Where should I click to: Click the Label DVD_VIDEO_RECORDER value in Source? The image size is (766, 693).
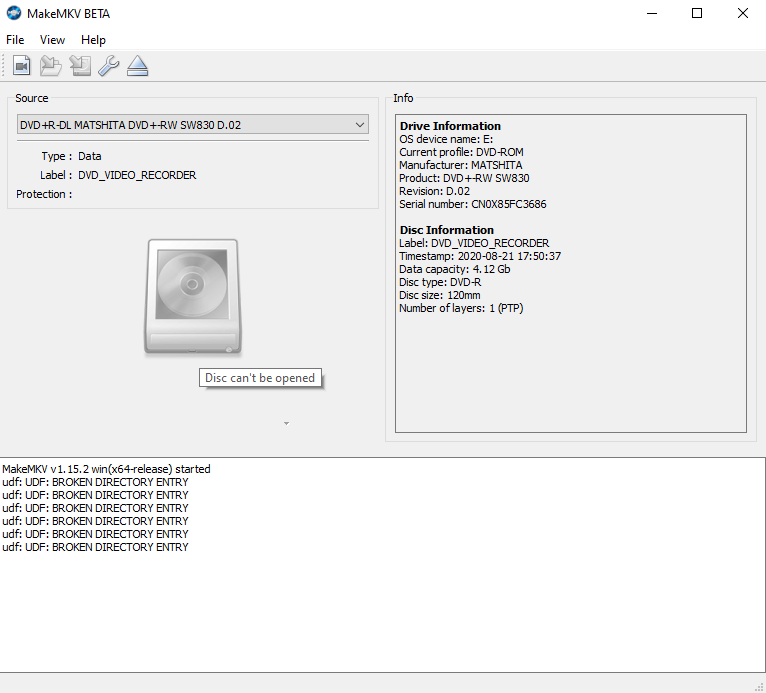(x=137, y=175)
